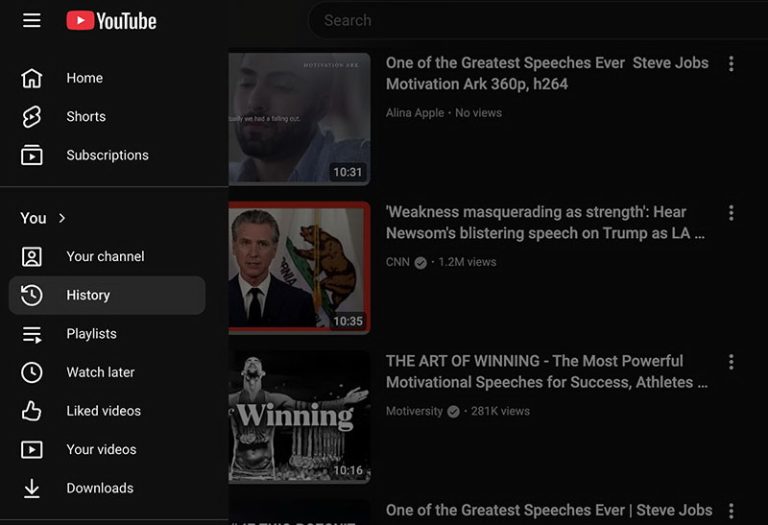Open Shorts from sidebar
The image size is (768, 525).
point(107,117)
